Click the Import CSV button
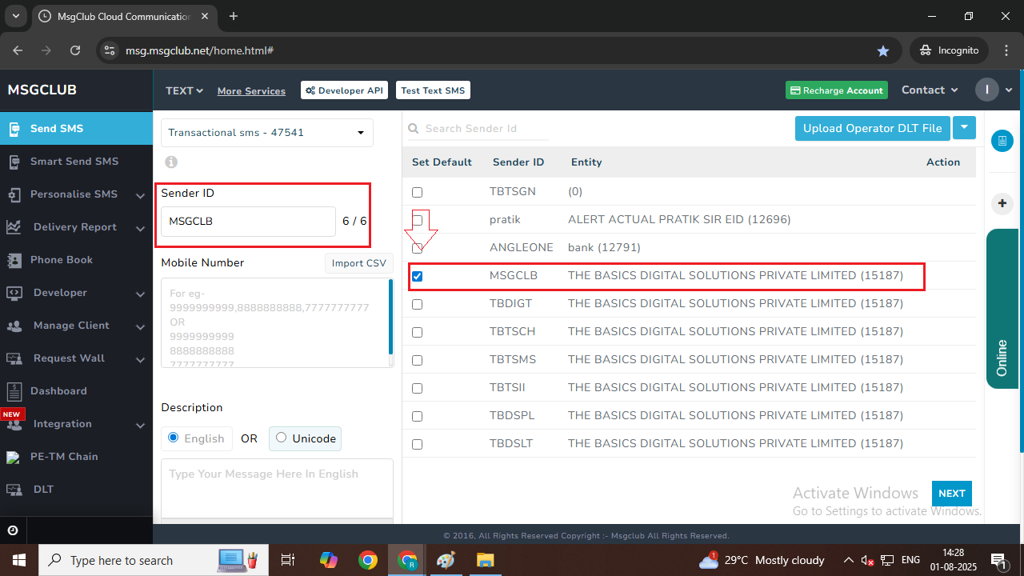This screenshot has height=576, width=1024. [x=359, y=263]
